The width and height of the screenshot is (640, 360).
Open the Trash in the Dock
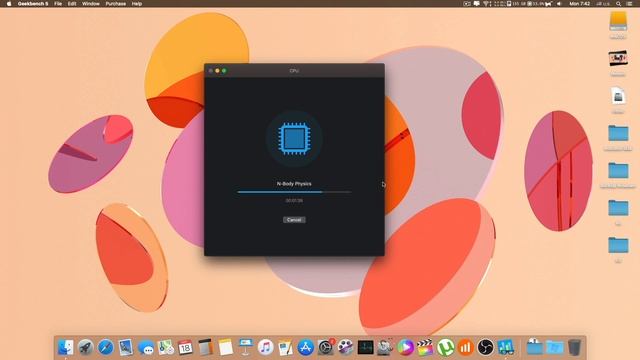coord(574,347)
